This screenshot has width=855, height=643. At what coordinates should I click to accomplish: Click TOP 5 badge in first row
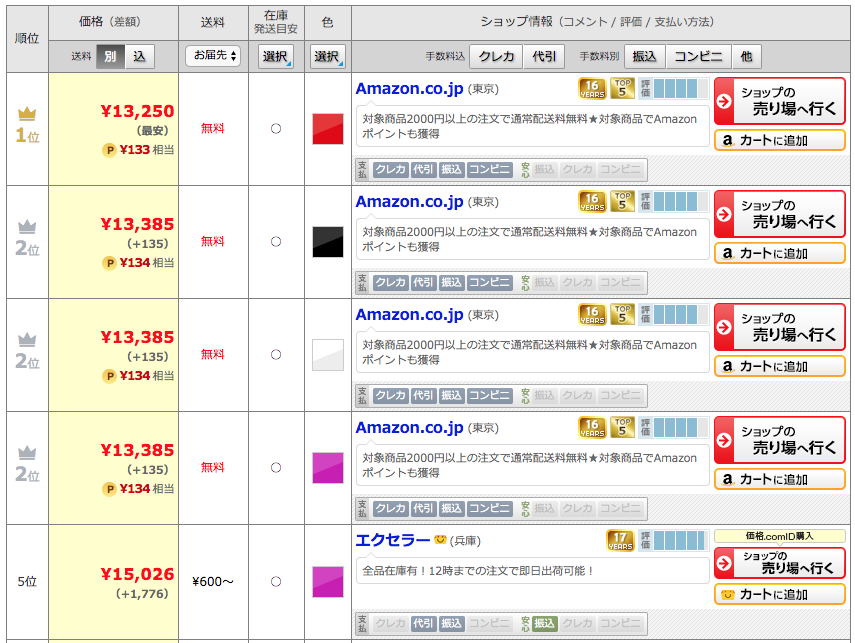point(622,88)
